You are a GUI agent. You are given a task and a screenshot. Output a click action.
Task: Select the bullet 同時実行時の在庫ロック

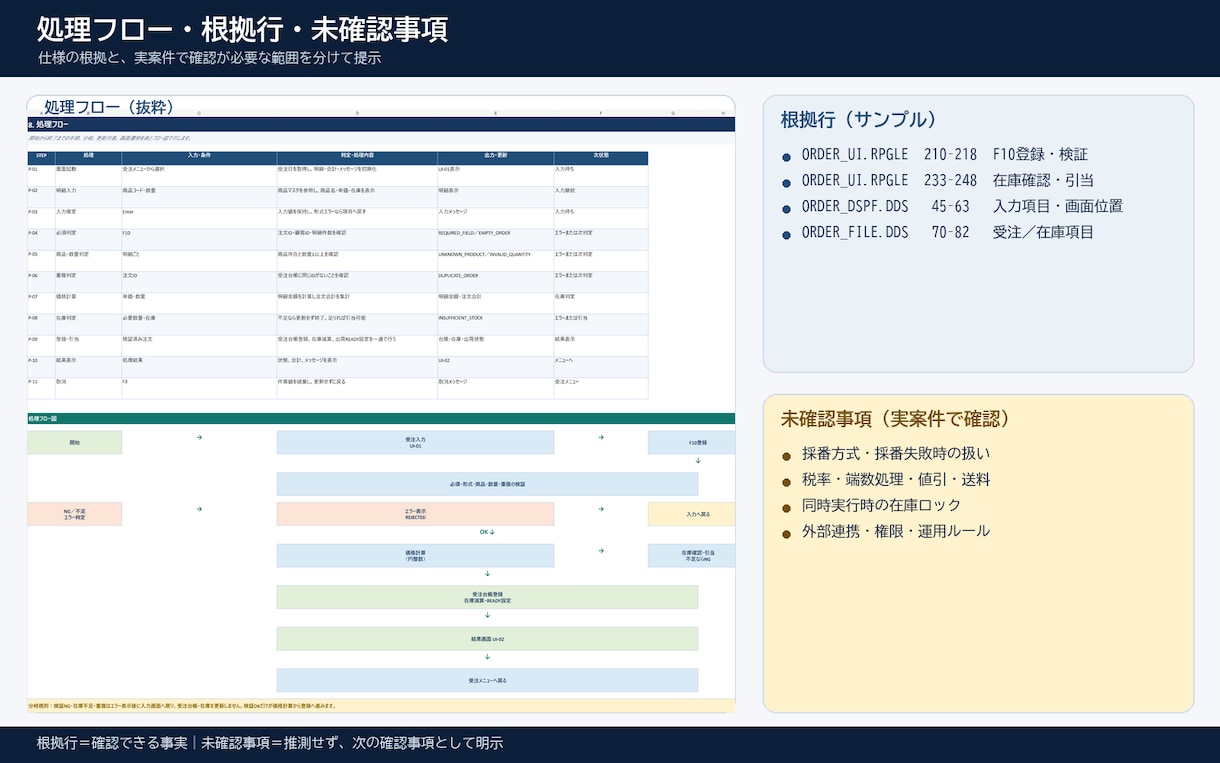881,506
